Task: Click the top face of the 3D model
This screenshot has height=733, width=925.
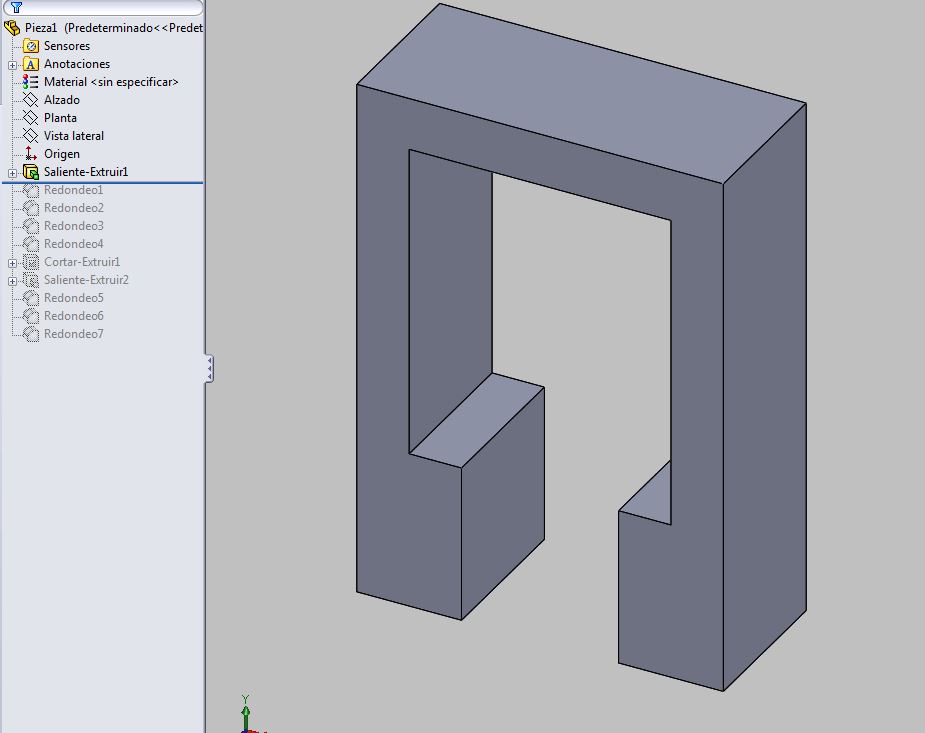Action: click(x=580, y=95)
